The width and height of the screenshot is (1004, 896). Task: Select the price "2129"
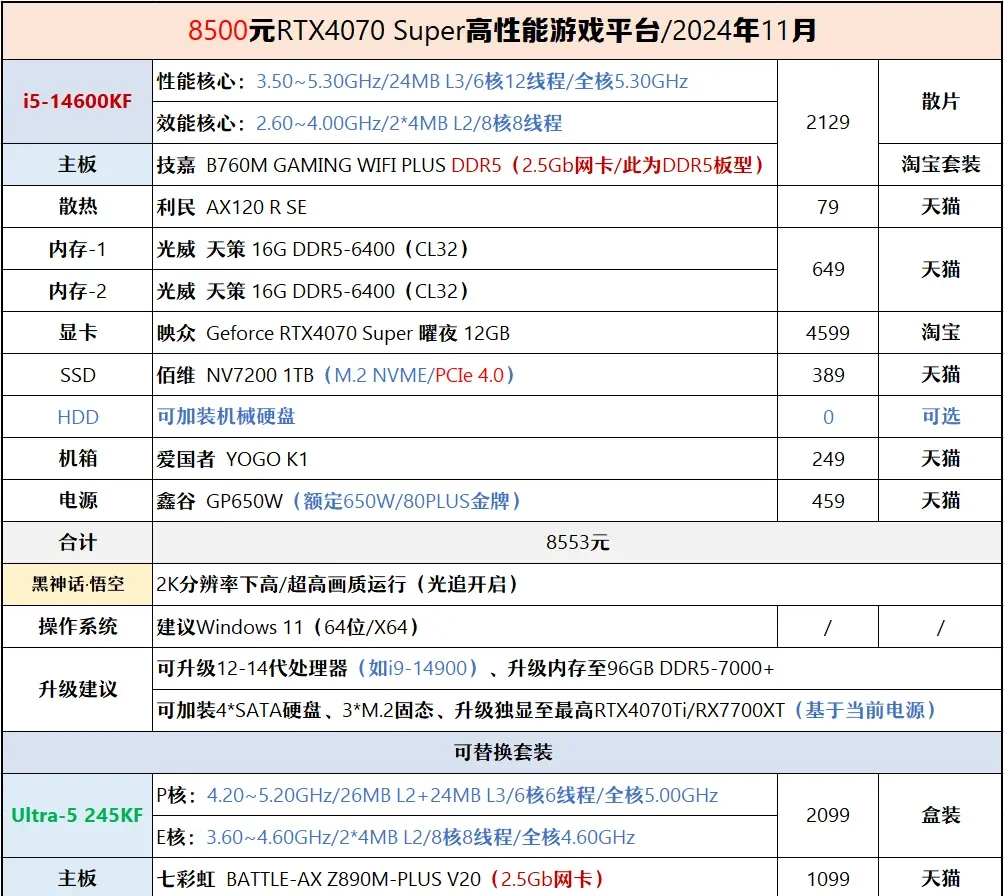pos(827,122)
